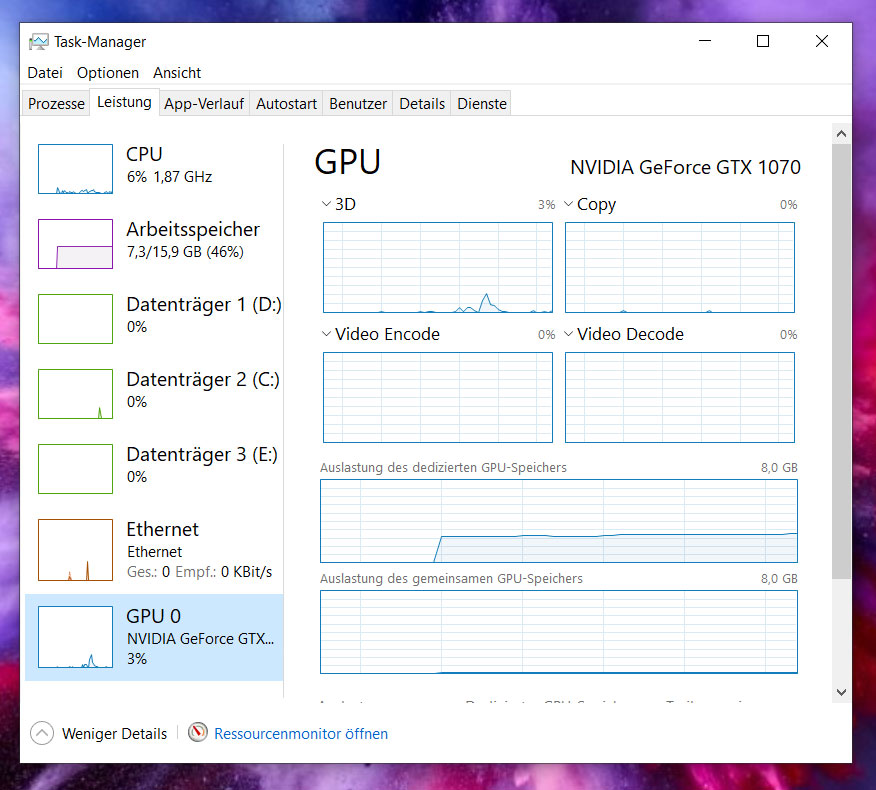Select the Datenträger 3 (E:) label

[202, 455]
